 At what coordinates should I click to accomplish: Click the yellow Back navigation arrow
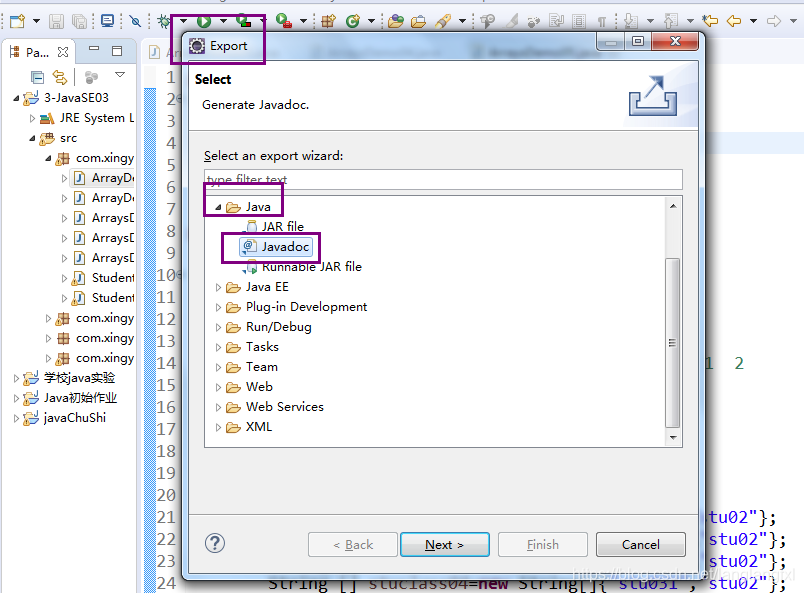[x=734, y=21]
